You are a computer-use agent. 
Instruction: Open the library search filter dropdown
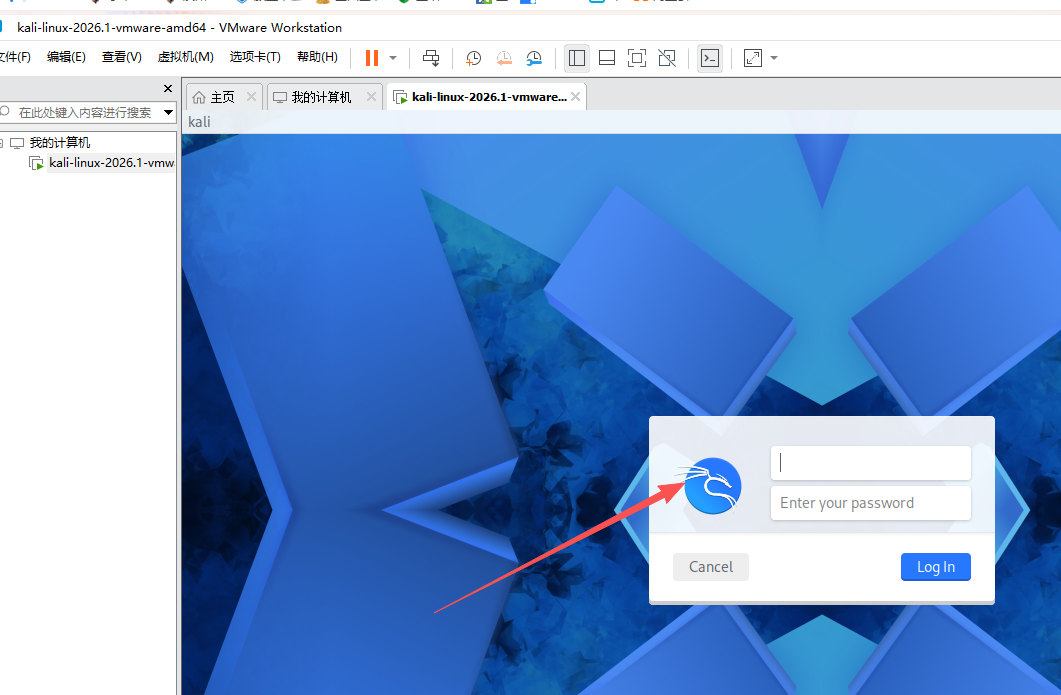pos(168,113)
